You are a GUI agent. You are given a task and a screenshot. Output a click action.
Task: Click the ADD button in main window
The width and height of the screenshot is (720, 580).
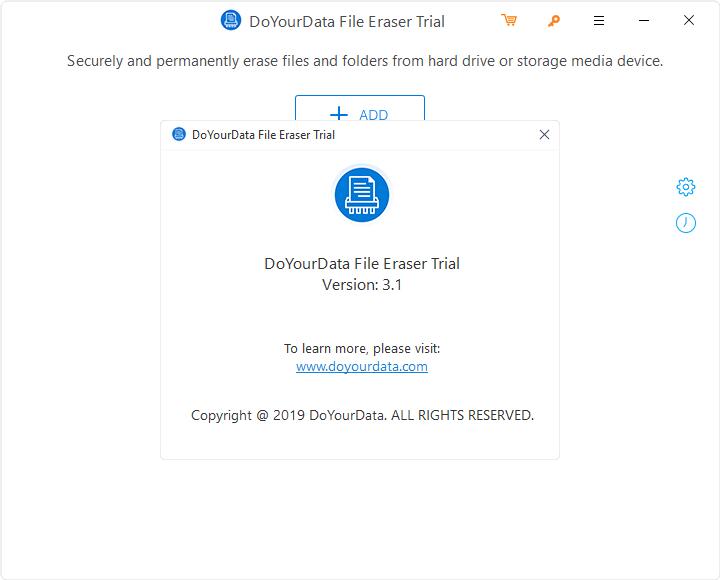tap(360, 108)
